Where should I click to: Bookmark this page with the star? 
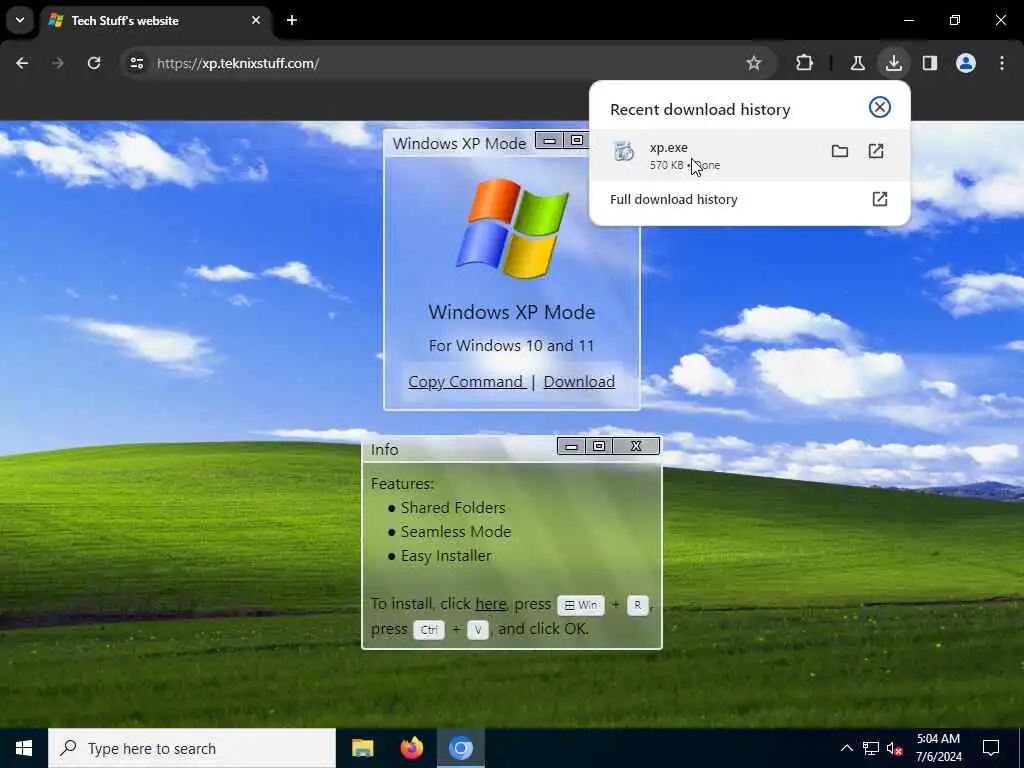754,63
